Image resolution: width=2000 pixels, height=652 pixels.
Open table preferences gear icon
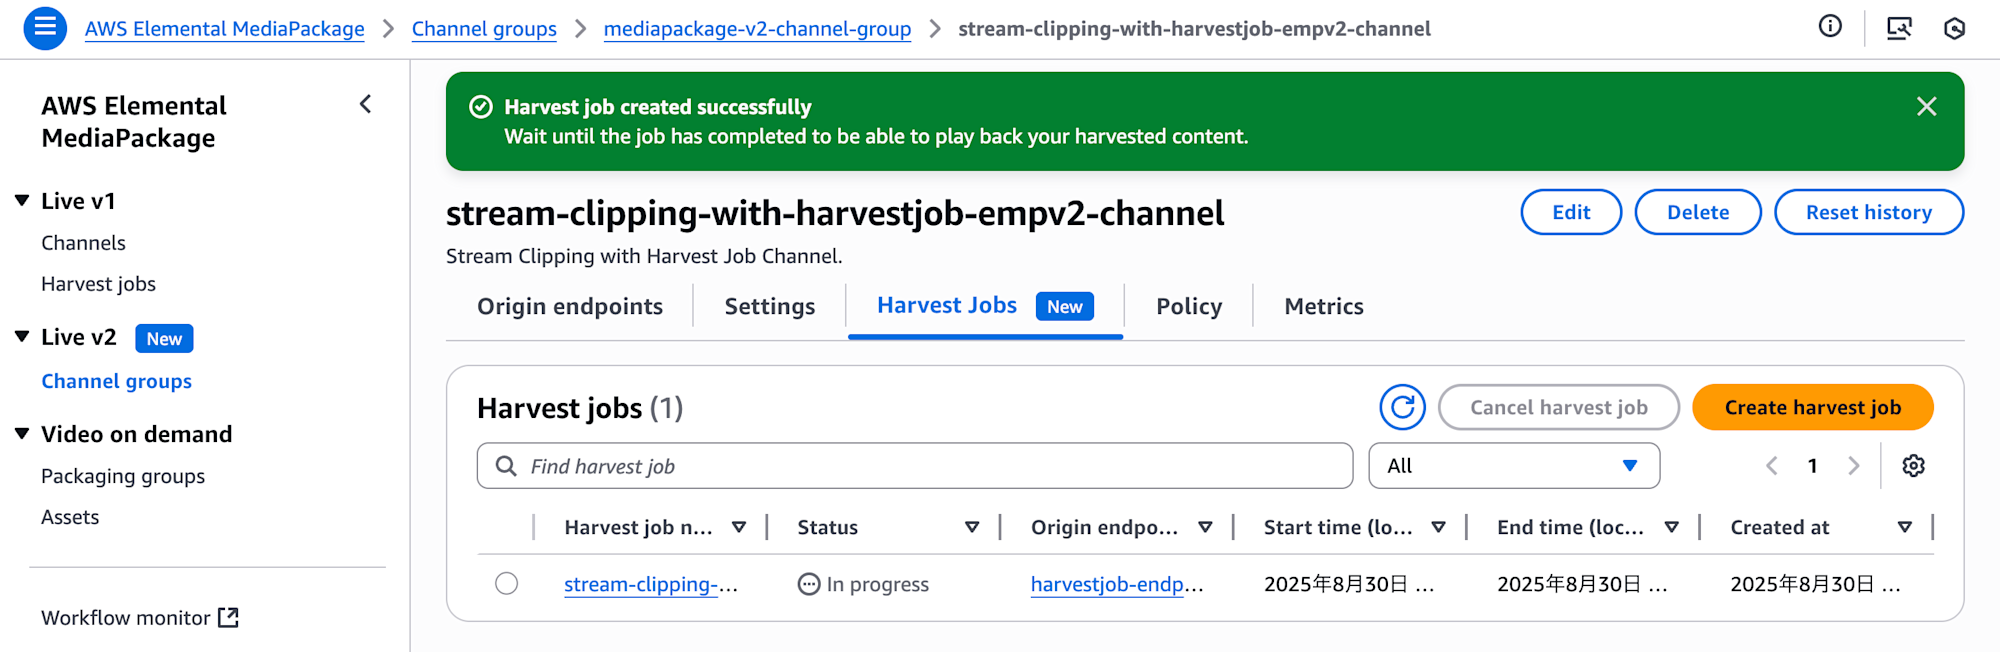(1913, 466)
